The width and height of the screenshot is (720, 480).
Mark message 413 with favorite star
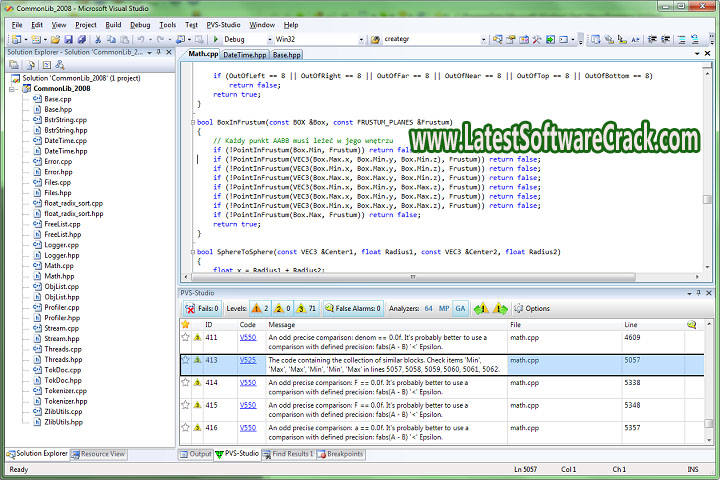[186, 360]
